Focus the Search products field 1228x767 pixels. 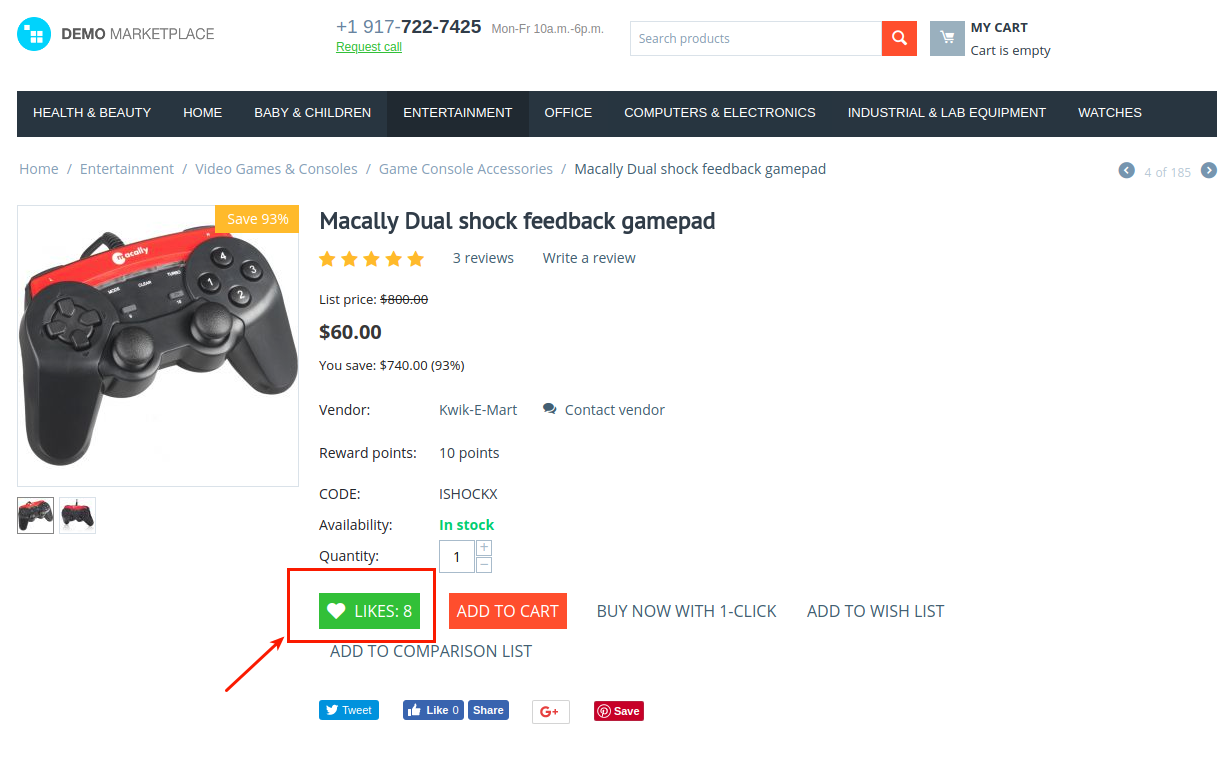point(756,38)
